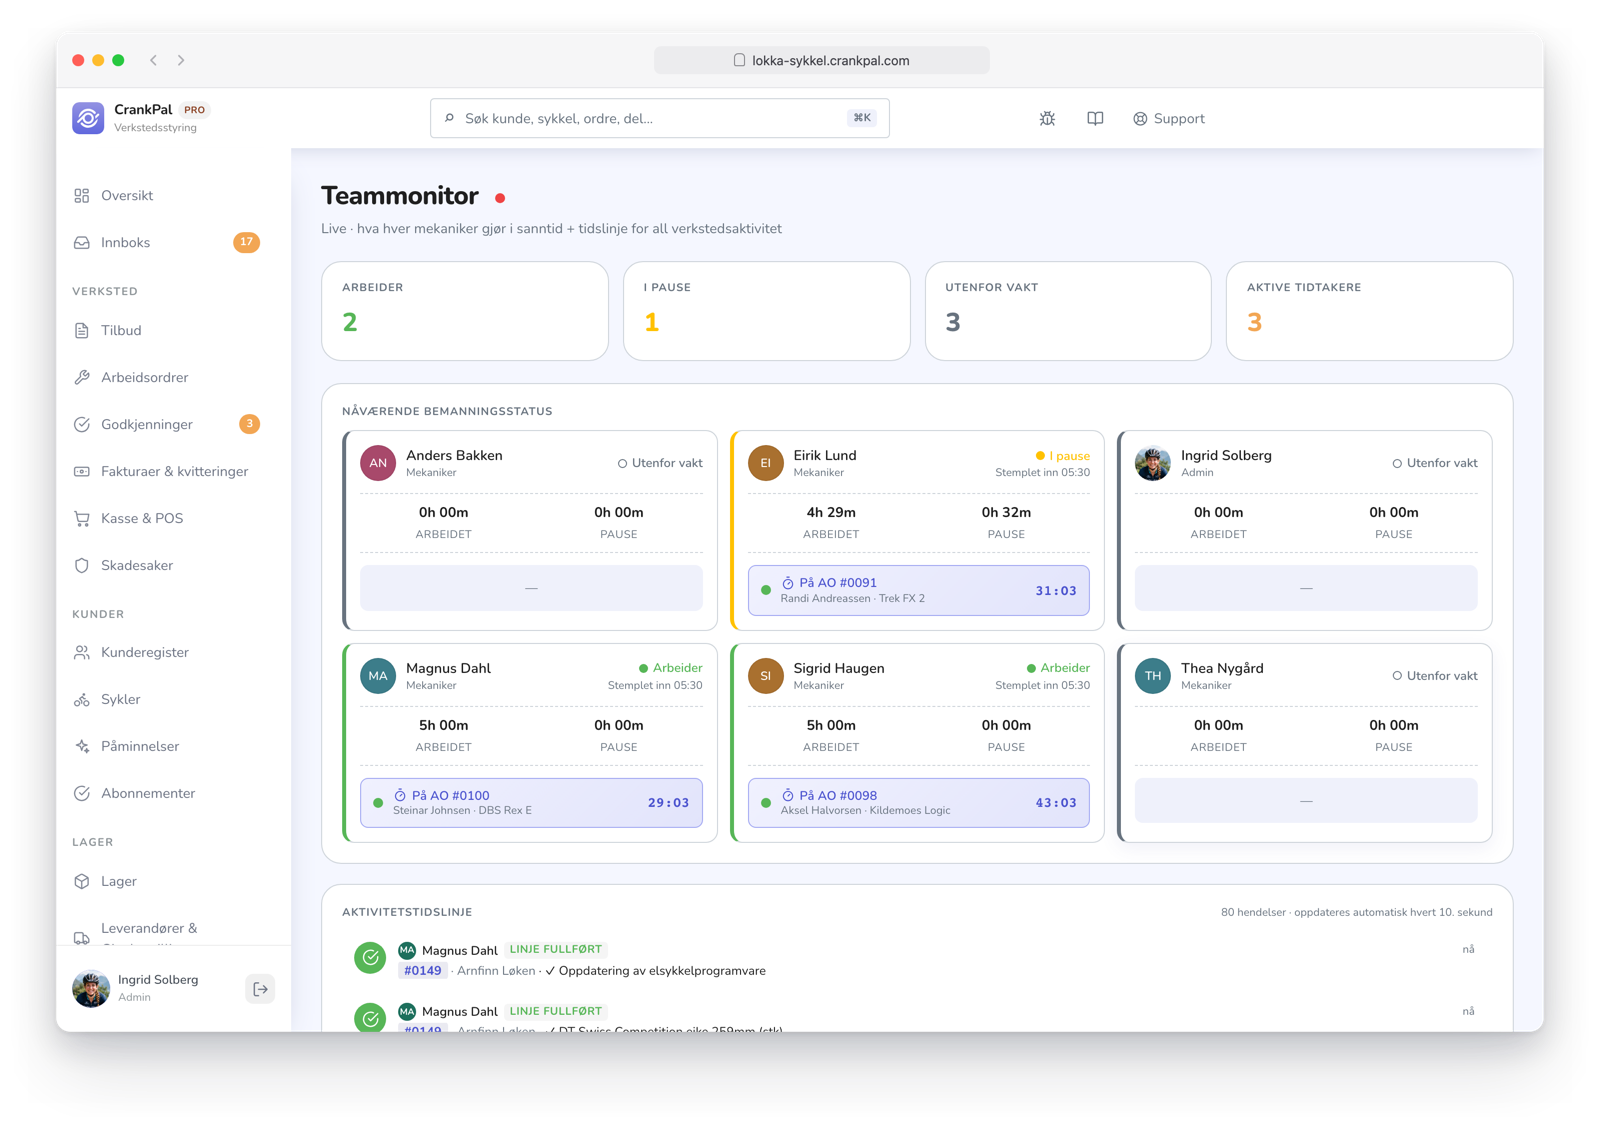Focus the Søk kunde, sykkel, ordre search field

coord(660,118)
